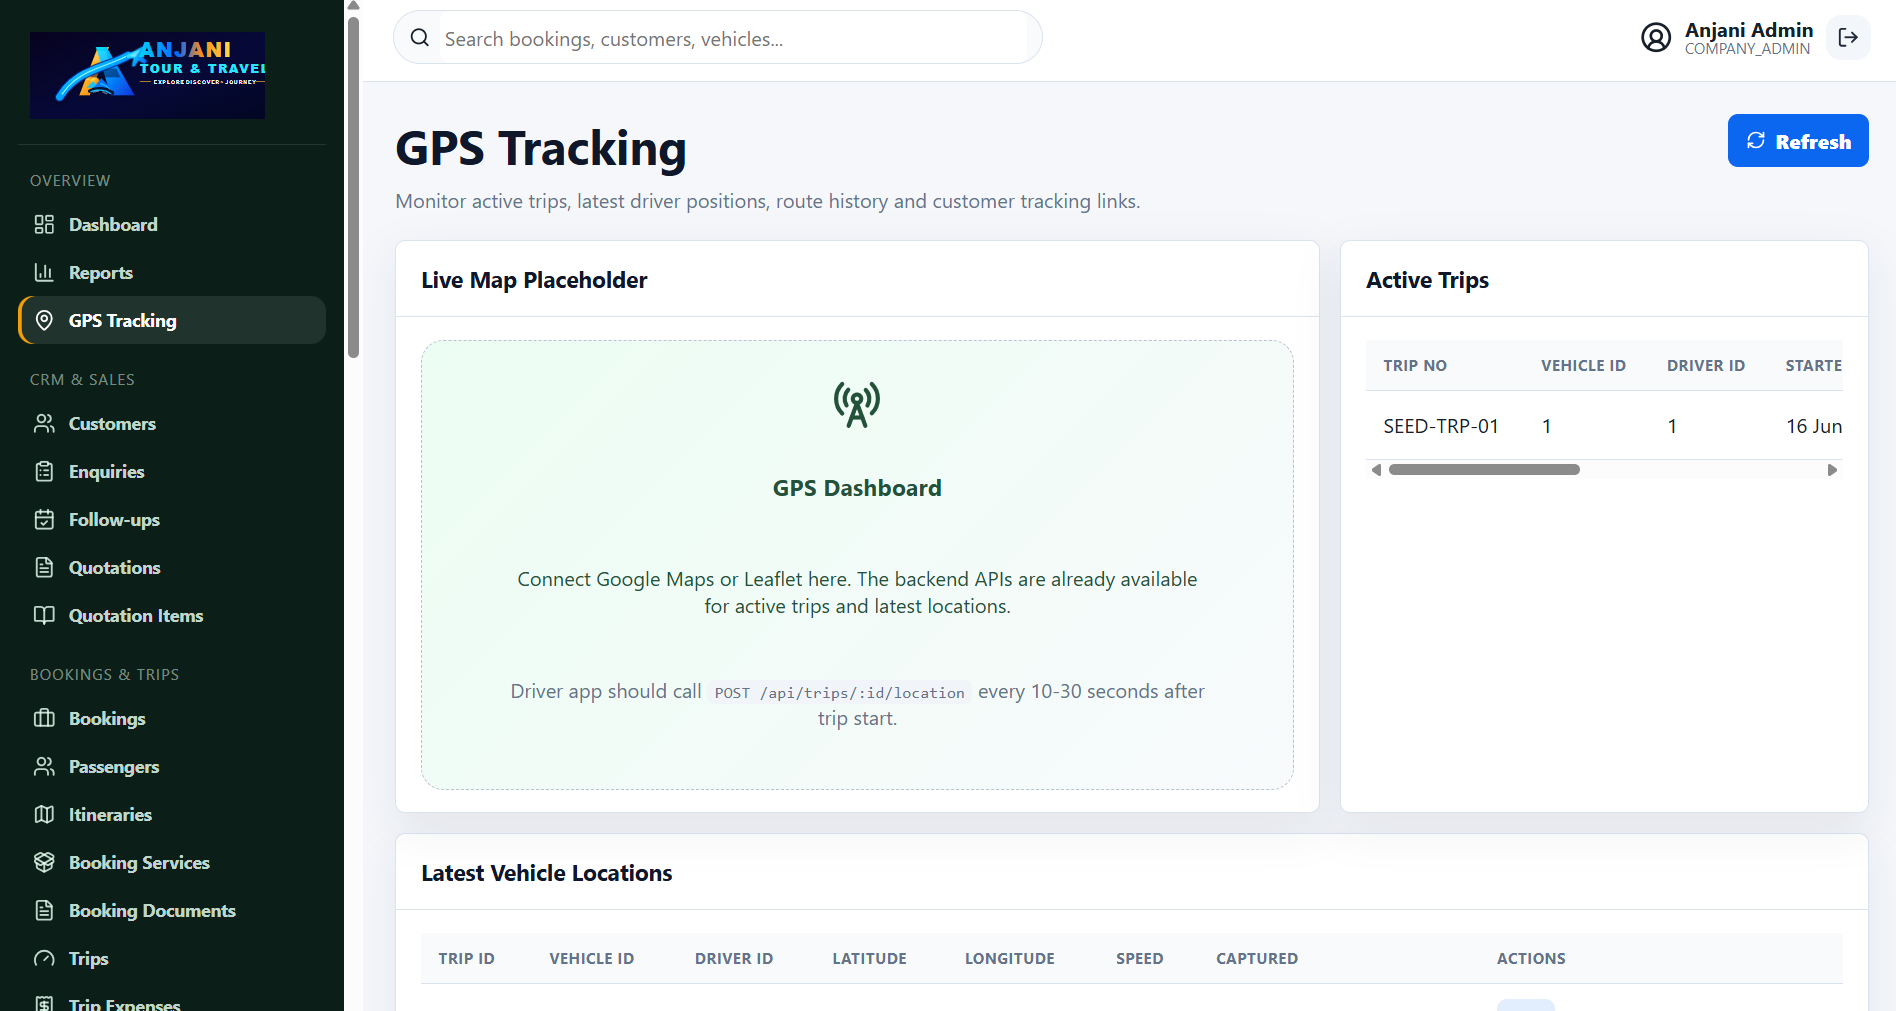Open Booking Documents
This screenshot has width=1896, height=1011.
[x=172, y=910]
